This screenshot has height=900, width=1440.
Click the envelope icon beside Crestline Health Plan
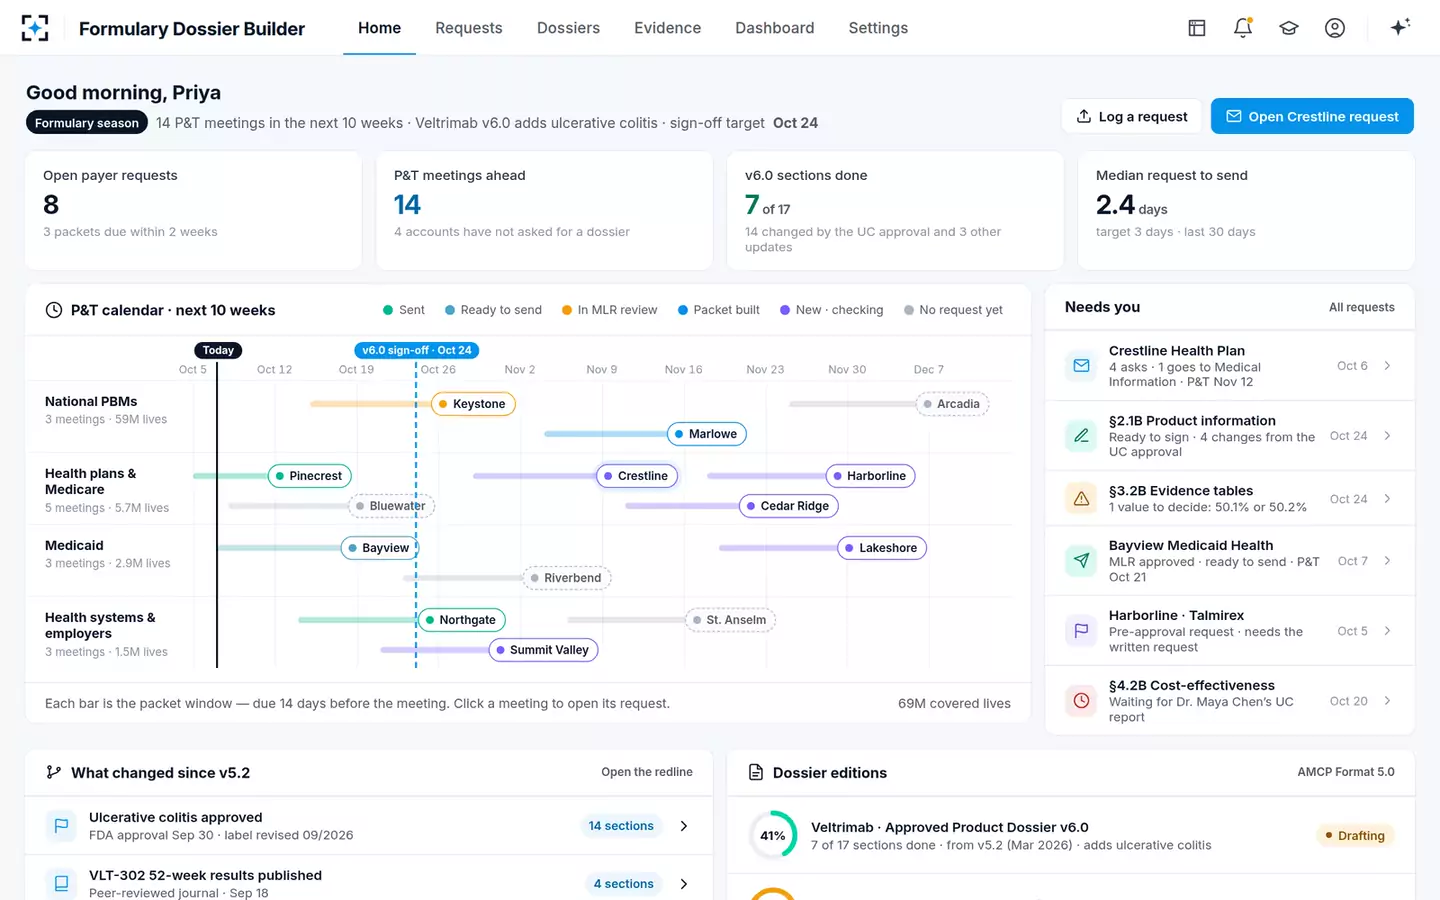[x=1081, y=366]
